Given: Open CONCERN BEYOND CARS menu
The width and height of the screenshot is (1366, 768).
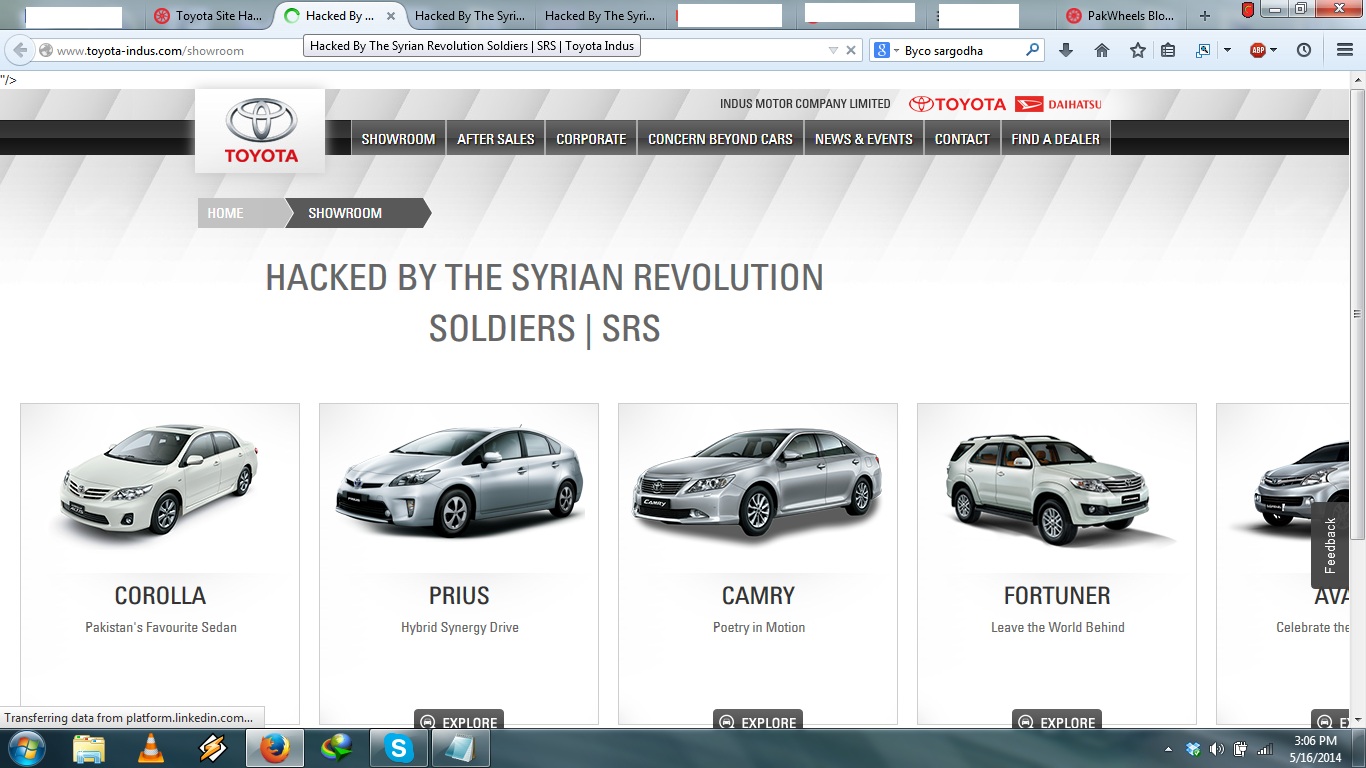Looking at the screenshot, I should click(x=720, y=139).
